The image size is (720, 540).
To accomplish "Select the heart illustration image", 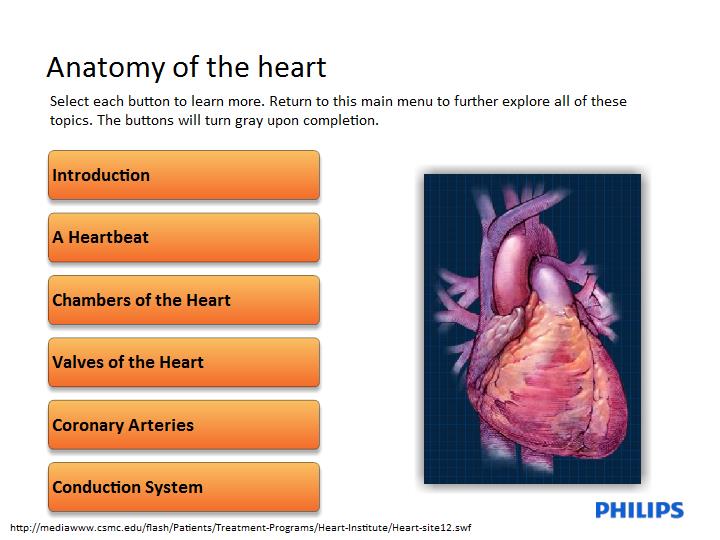I will pos(532,329).
